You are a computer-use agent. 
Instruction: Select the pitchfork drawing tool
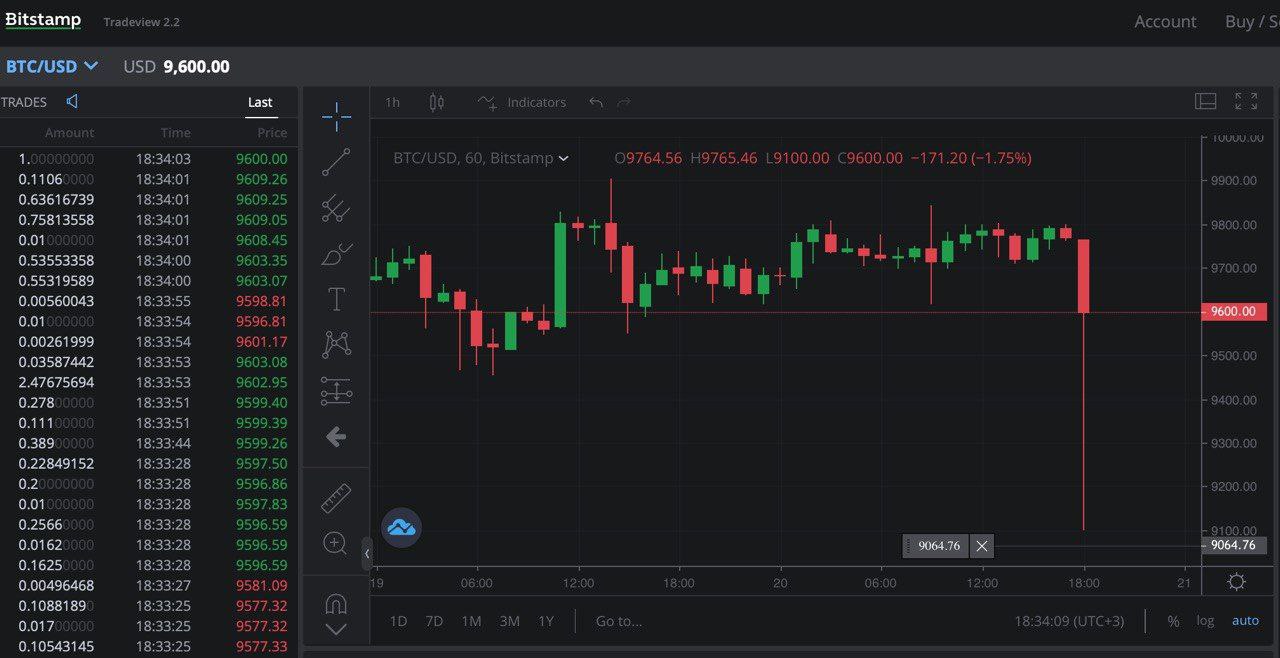pyautogui.click(x=336, y=208)
